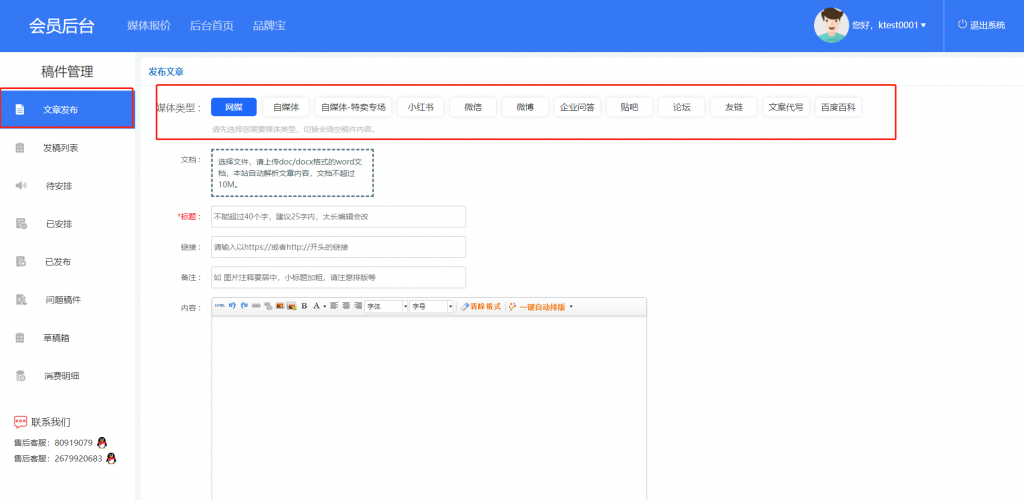Go to 后台首页 in top navigation
1024x500 pixels.
pos(212,25)
